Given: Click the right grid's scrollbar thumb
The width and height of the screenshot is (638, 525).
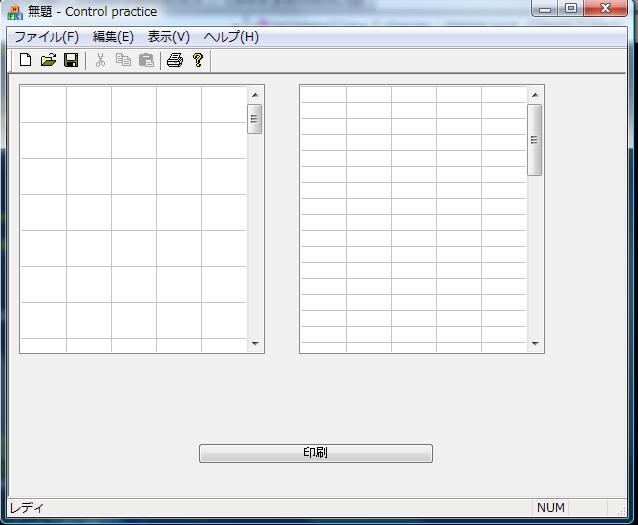Looking at the screenshot, I should (535, 140).
